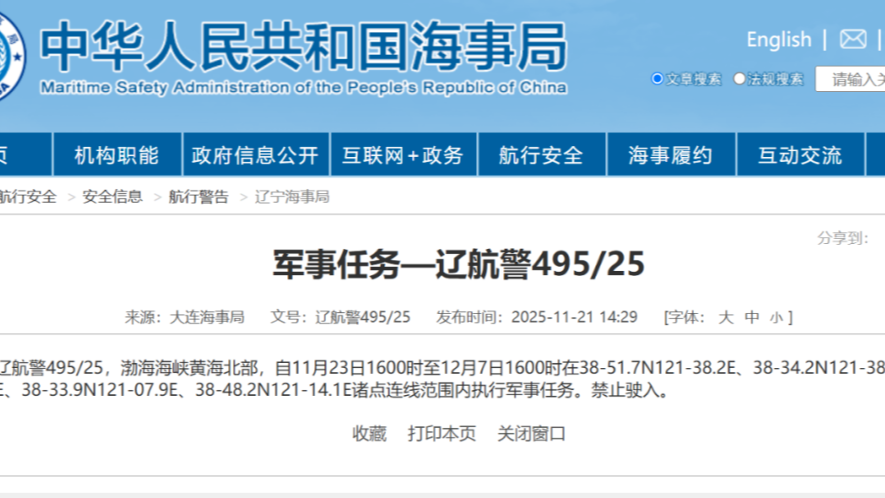Viewport: 885px width, 498px height.
Task: Click 关闭窗口 to close window
Action: 531,433
